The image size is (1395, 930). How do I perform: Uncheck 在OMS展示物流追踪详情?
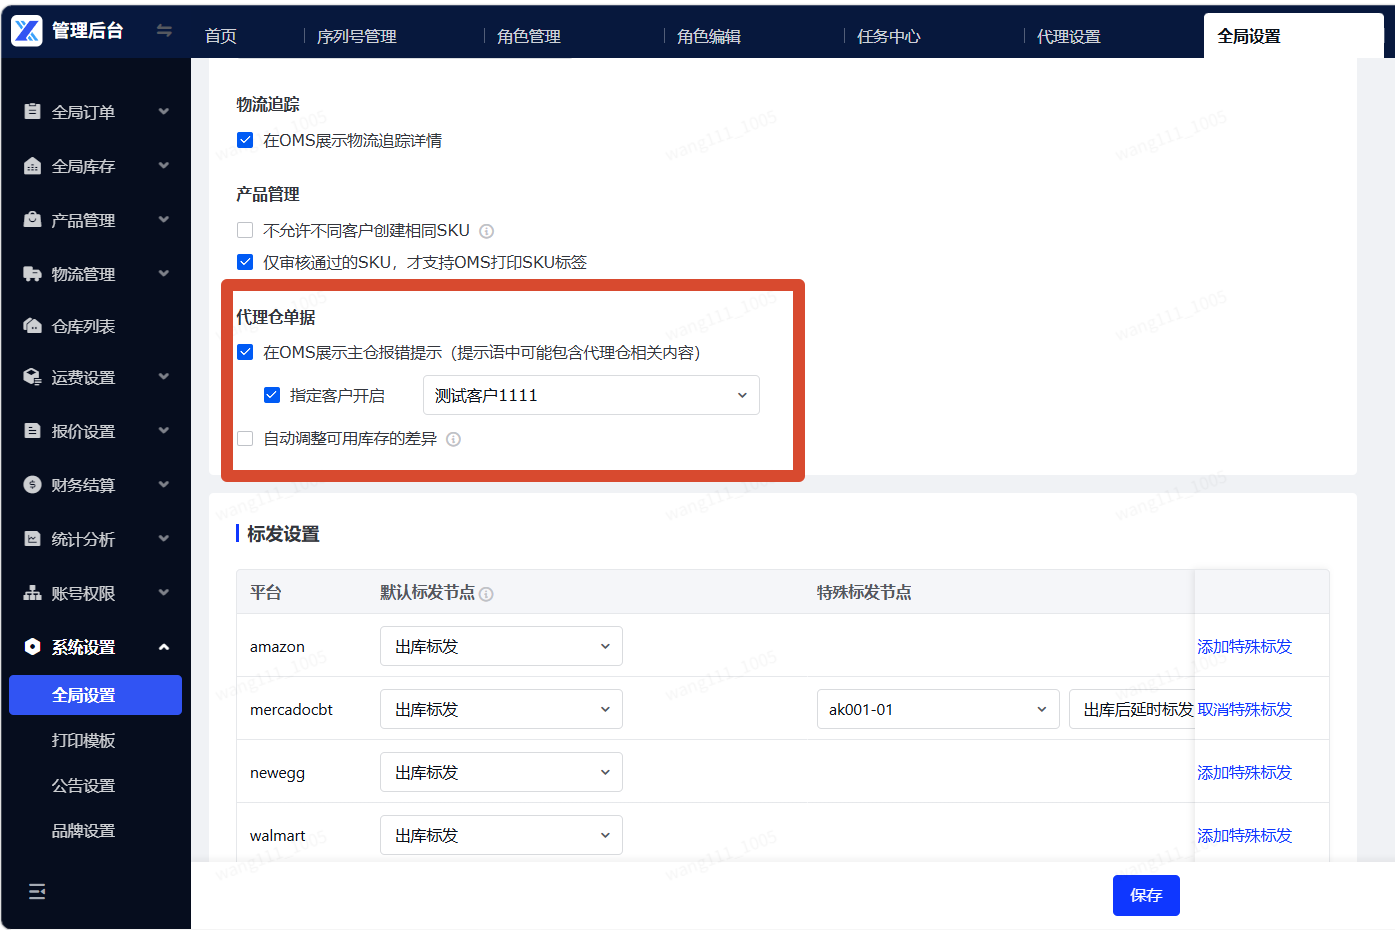245,140
